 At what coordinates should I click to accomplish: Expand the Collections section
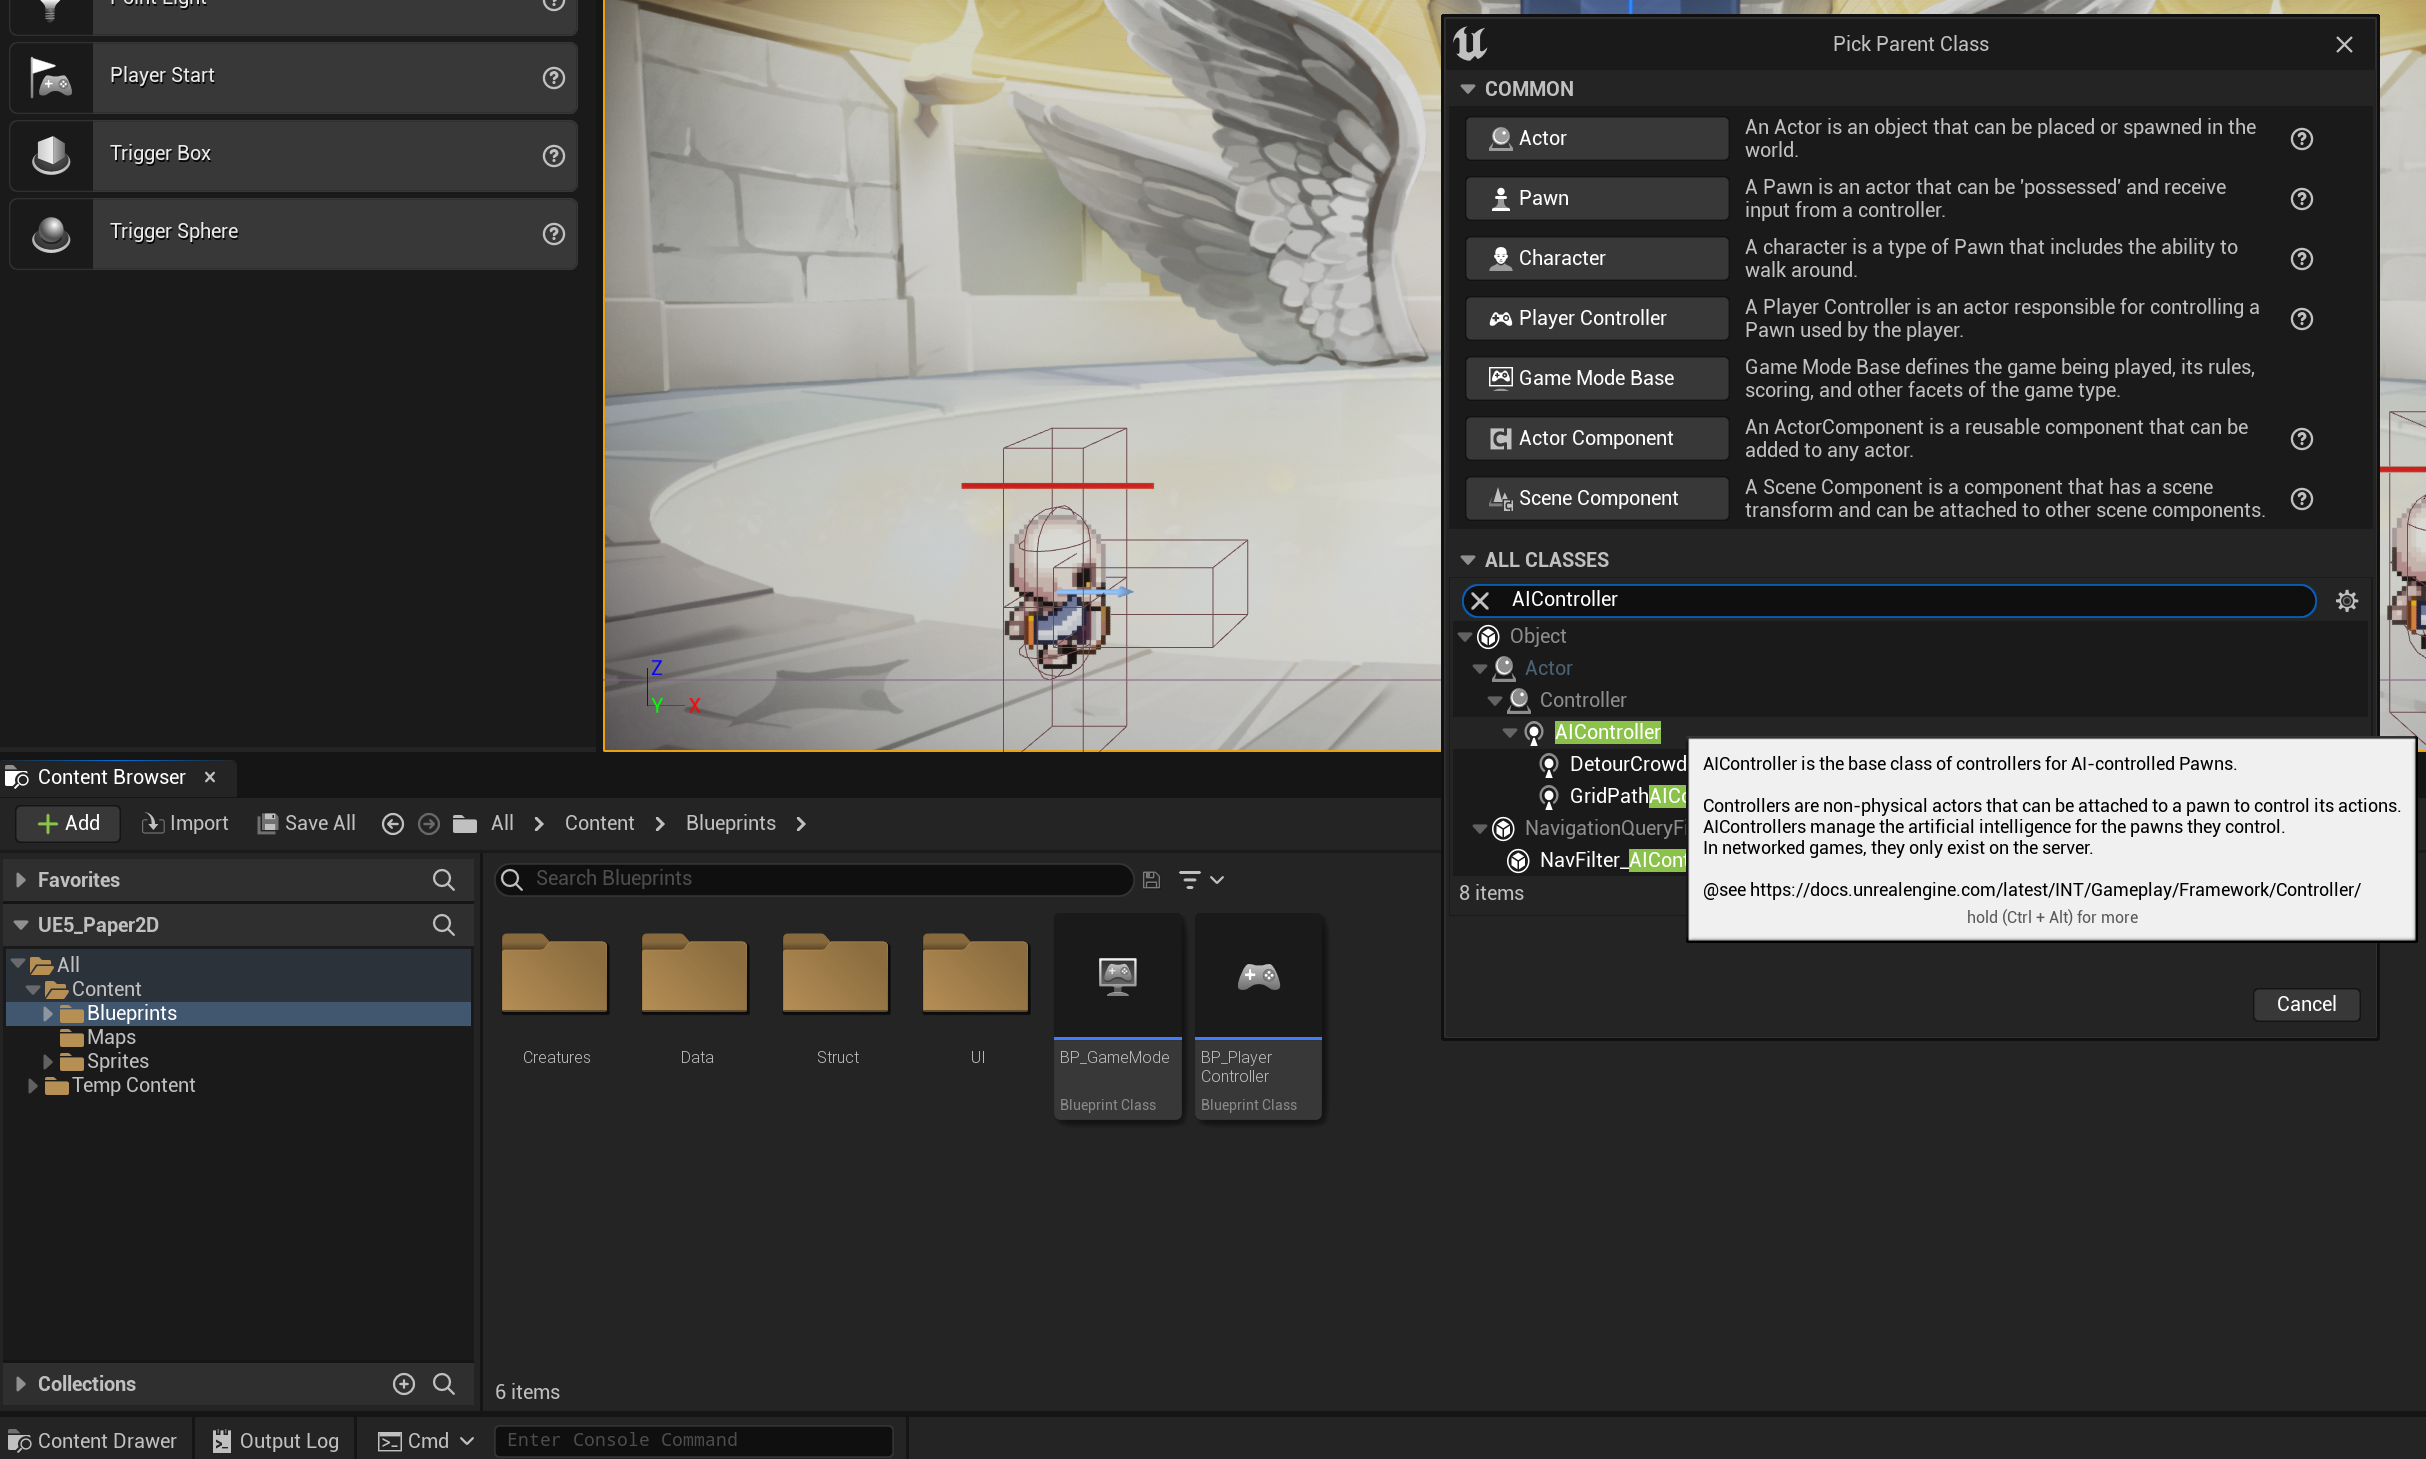pos(20,1384)
